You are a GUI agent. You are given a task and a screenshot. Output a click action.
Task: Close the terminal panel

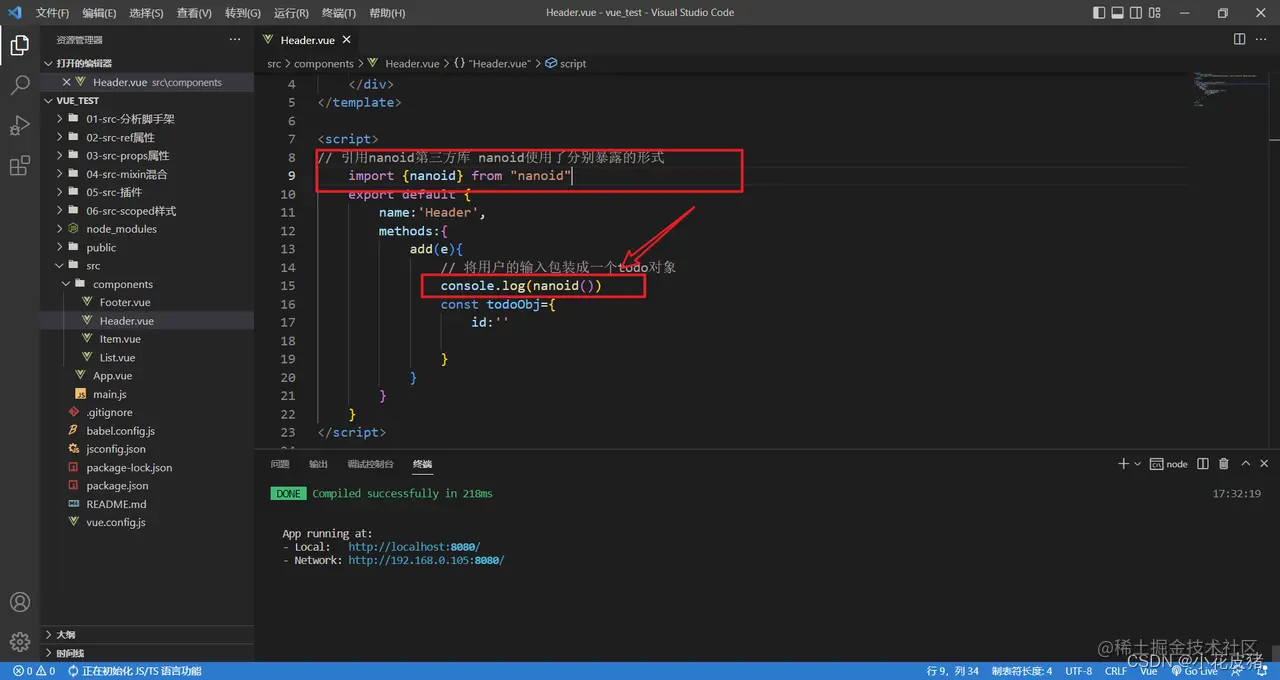click(1265, 464)
